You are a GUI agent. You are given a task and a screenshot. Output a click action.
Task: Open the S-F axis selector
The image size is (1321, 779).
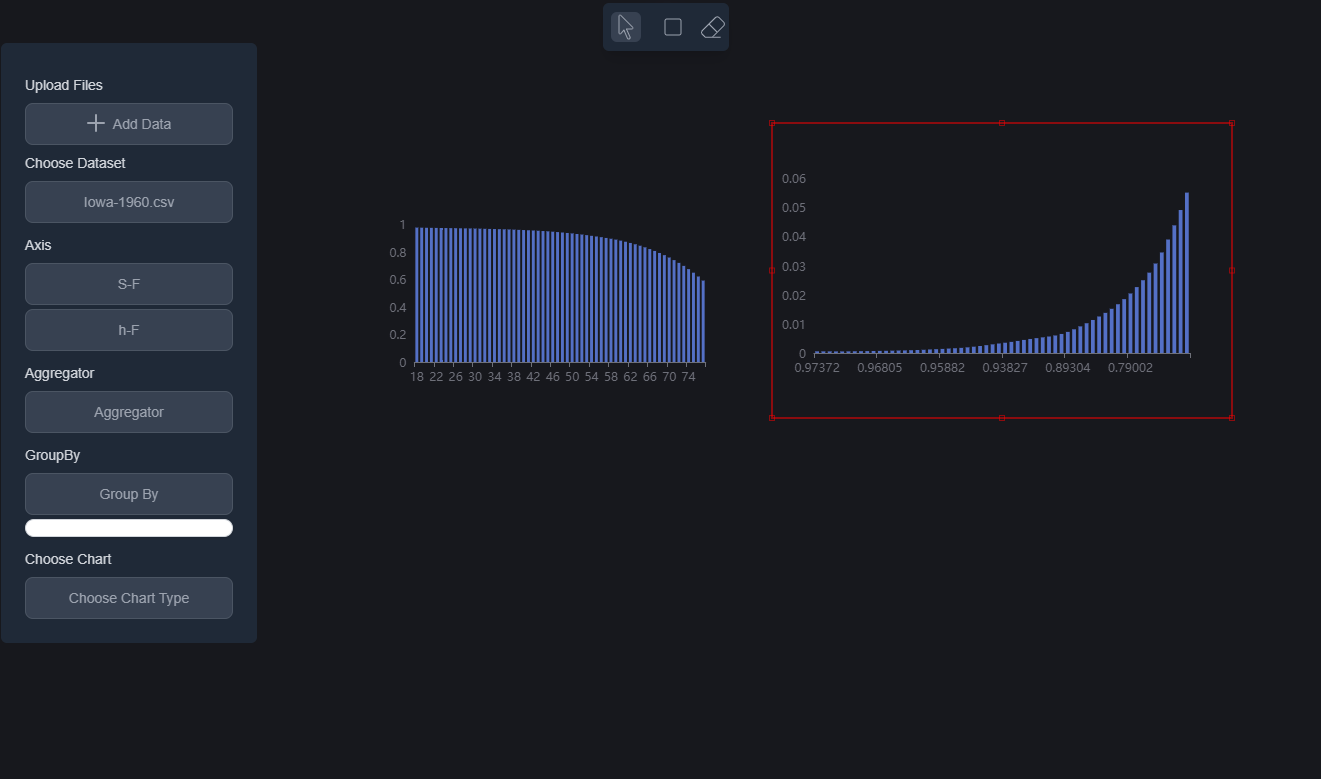[129, 284]
